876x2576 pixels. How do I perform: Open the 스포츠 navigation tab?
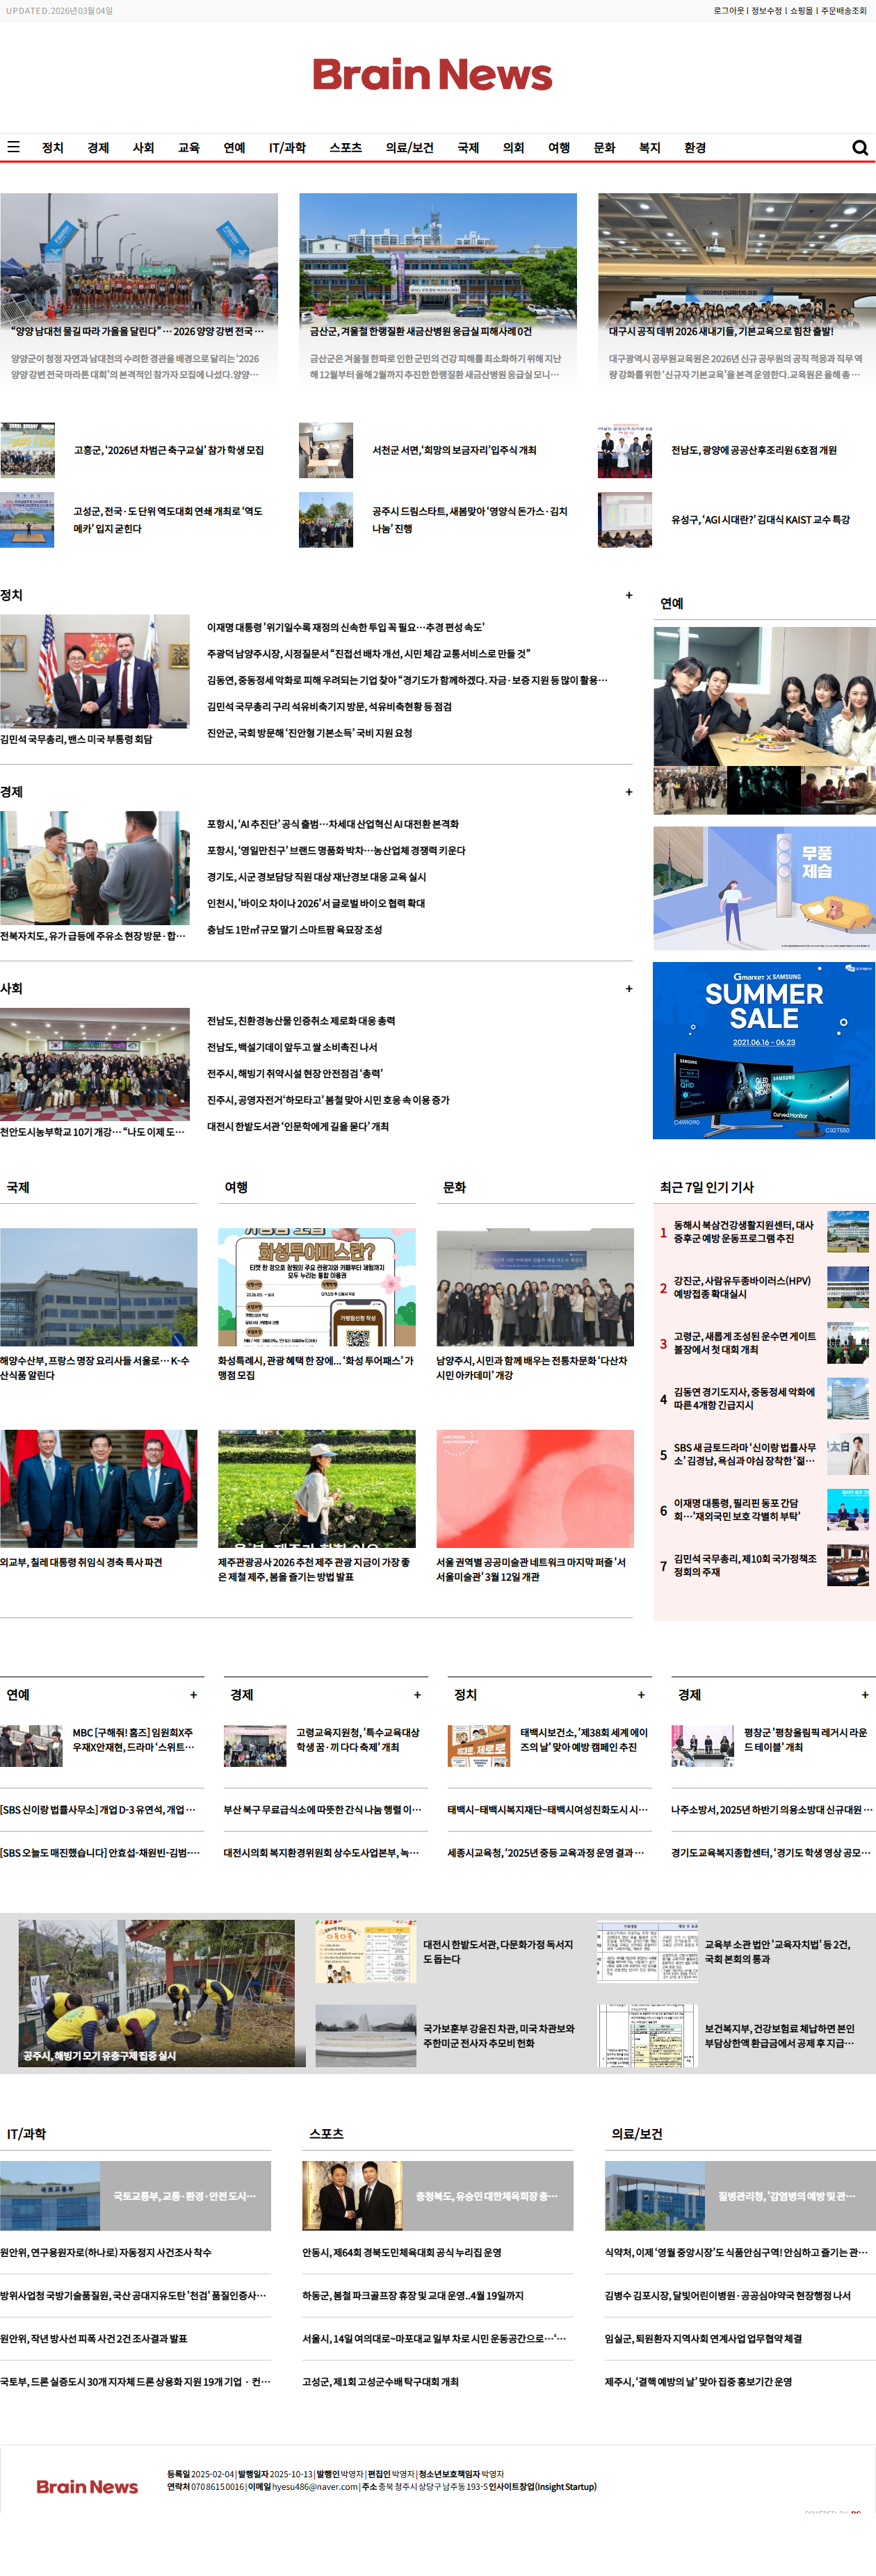tap(345, 148)
